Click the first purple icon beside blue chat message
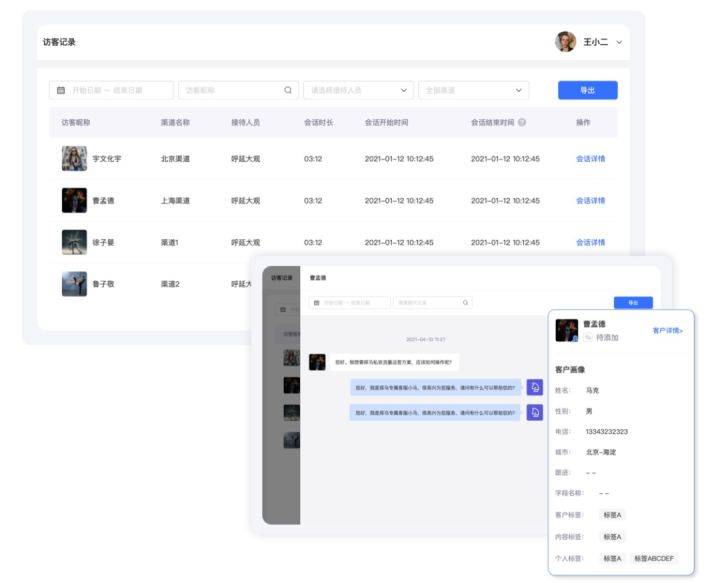 pos(534,387)
